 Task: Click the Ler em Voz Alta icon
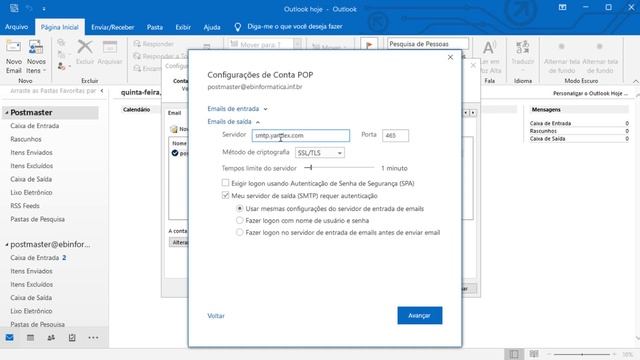pyautogui.click(x=489, y=48)
